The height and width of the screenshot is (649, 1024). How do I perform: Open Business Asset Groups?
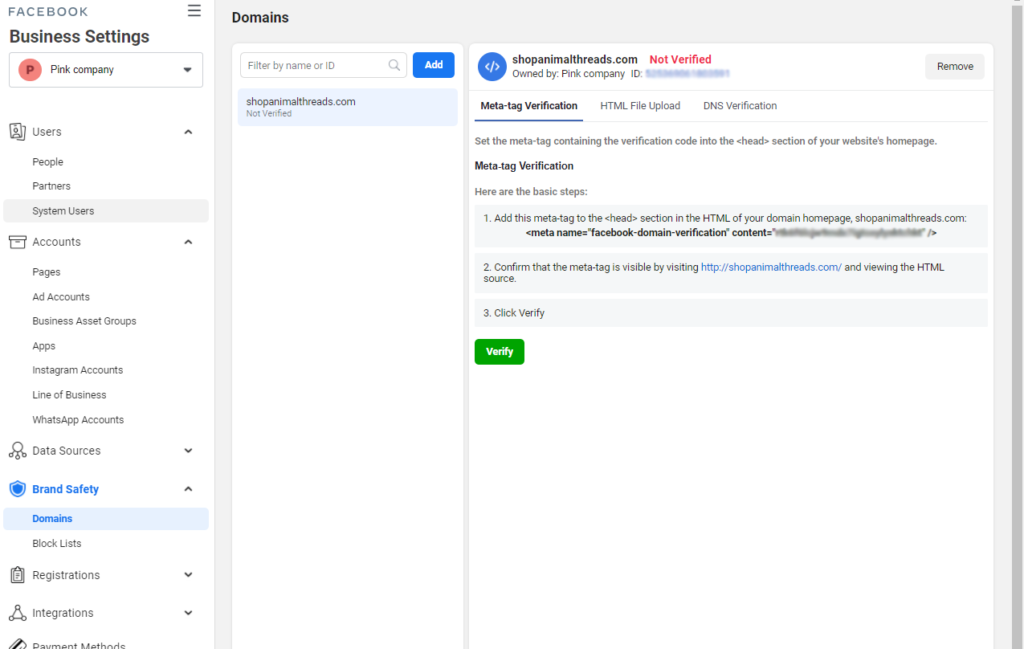click(x=84, y=321)
